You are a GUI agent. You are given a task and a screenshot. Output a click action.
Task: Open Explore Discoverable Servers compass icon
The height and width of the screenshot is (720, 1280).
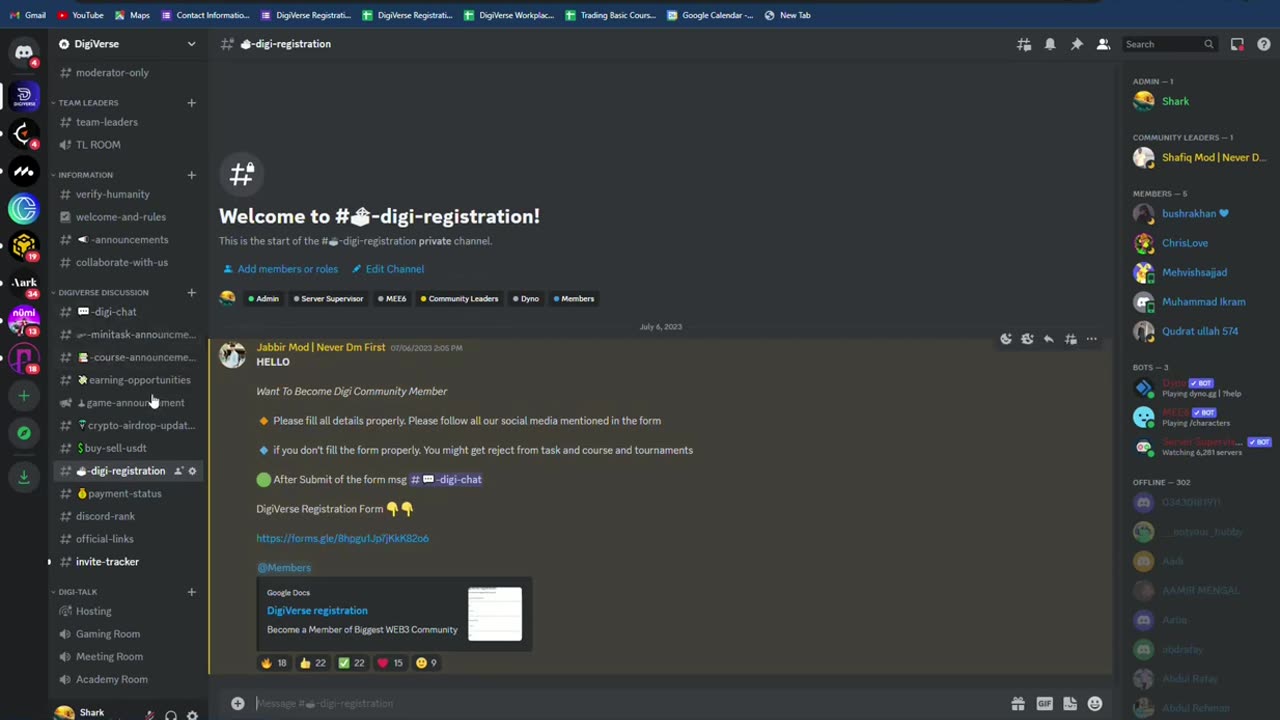coord(24,433)
